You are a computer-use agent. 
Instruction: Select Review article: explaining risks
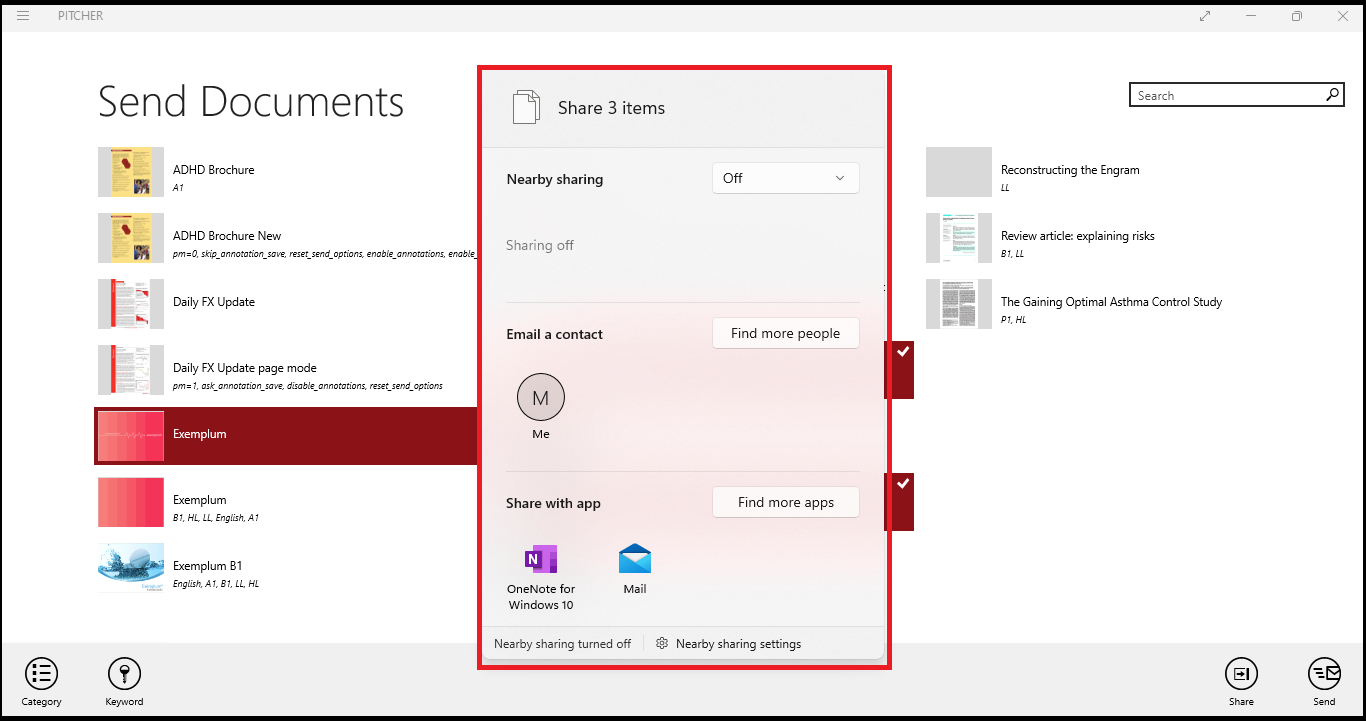1077,238
